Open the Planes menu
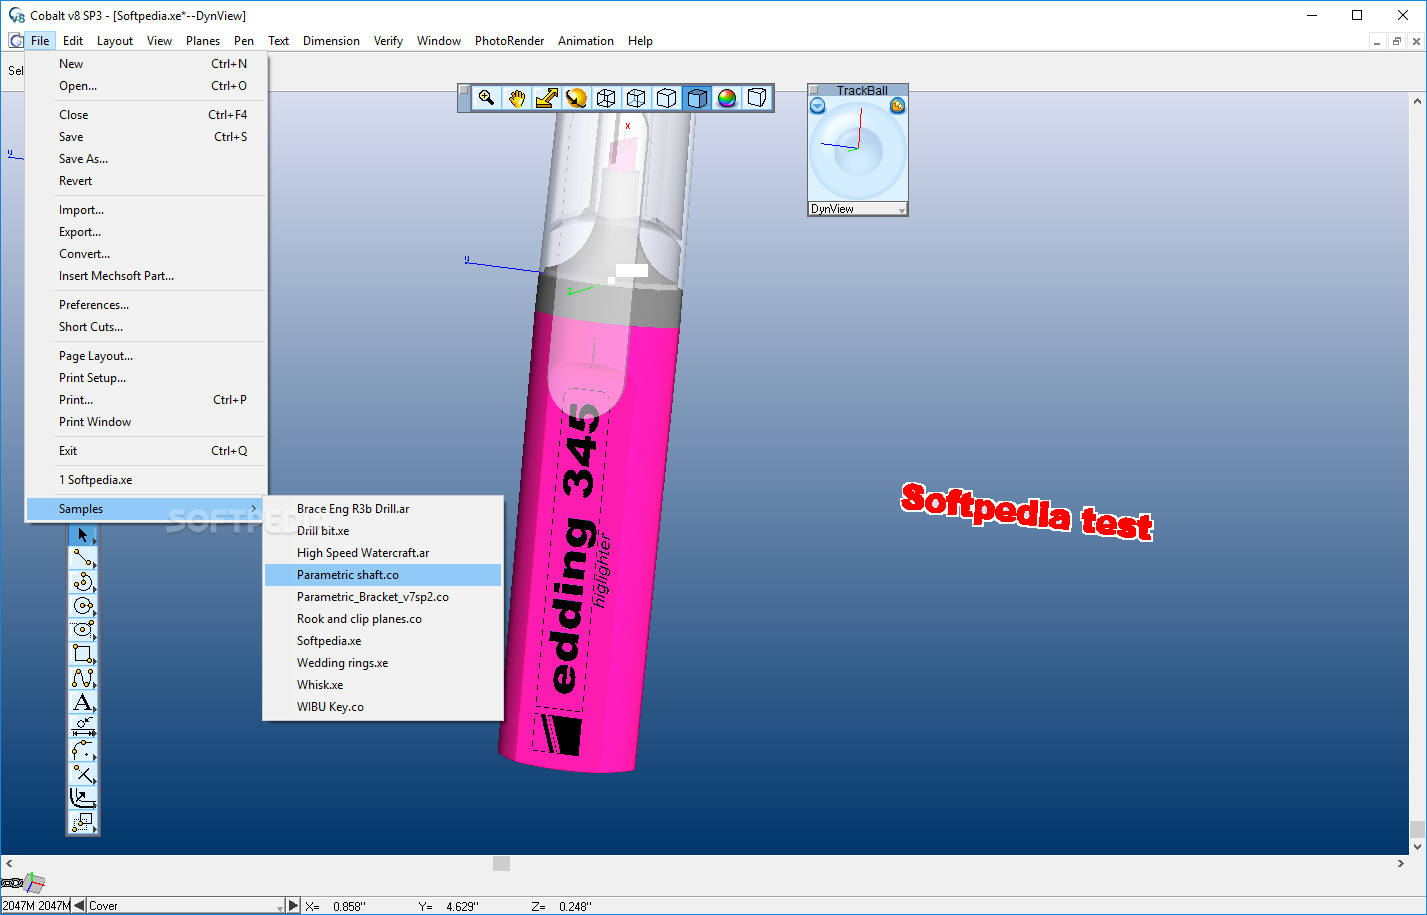 coord(203,41)
